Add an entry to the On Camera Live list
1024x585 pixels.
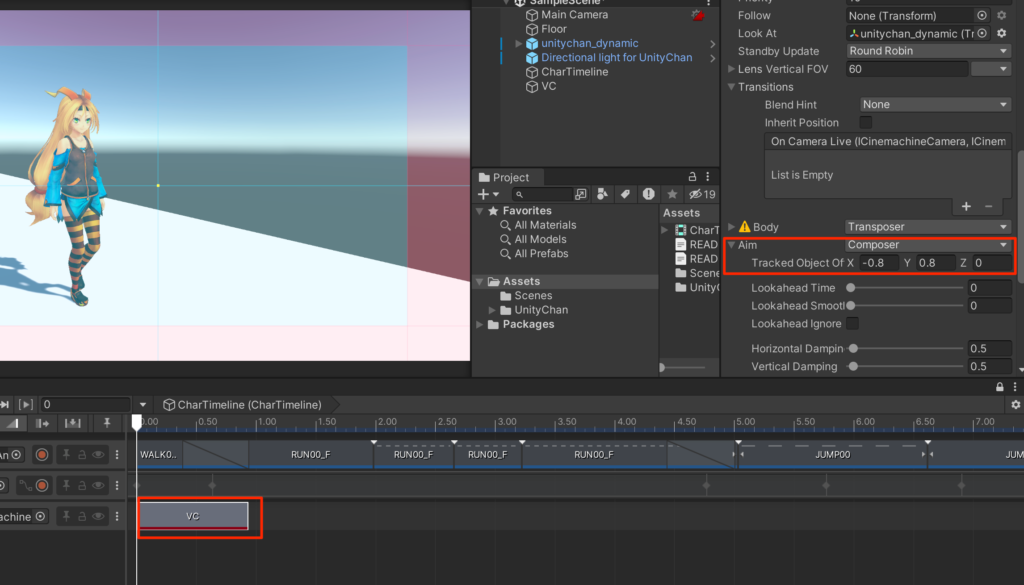point(967,206)
